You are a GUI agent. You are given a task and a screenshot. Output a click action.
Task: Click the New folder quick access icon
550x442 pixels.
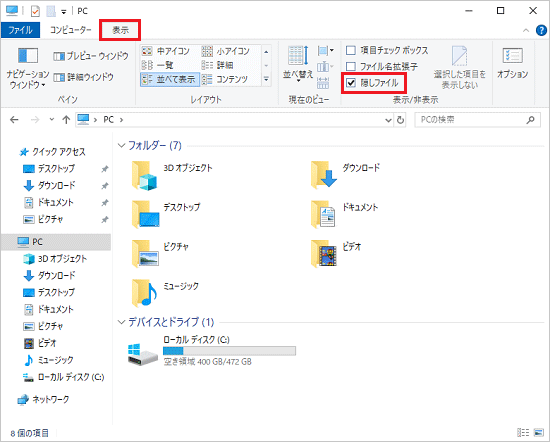(x=51, y=11)
